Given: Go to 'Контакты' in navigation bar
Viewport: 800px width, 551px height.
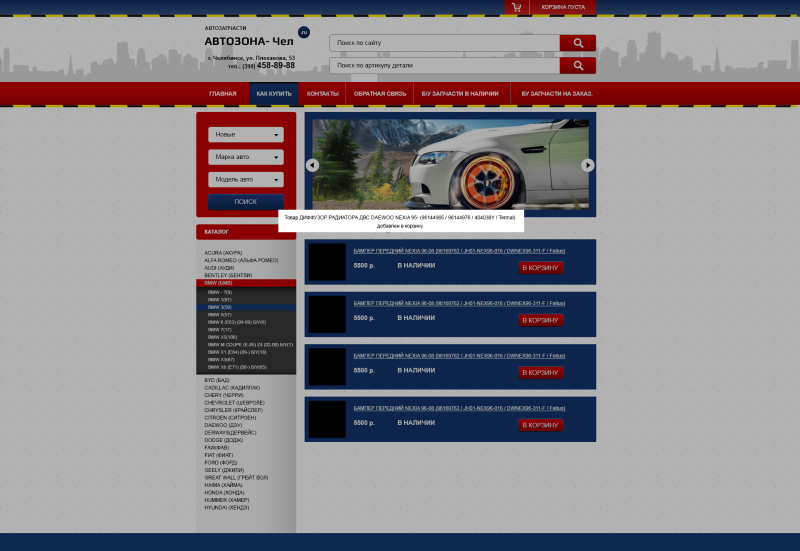Looking at the screenshot, I should click(322, 93).
